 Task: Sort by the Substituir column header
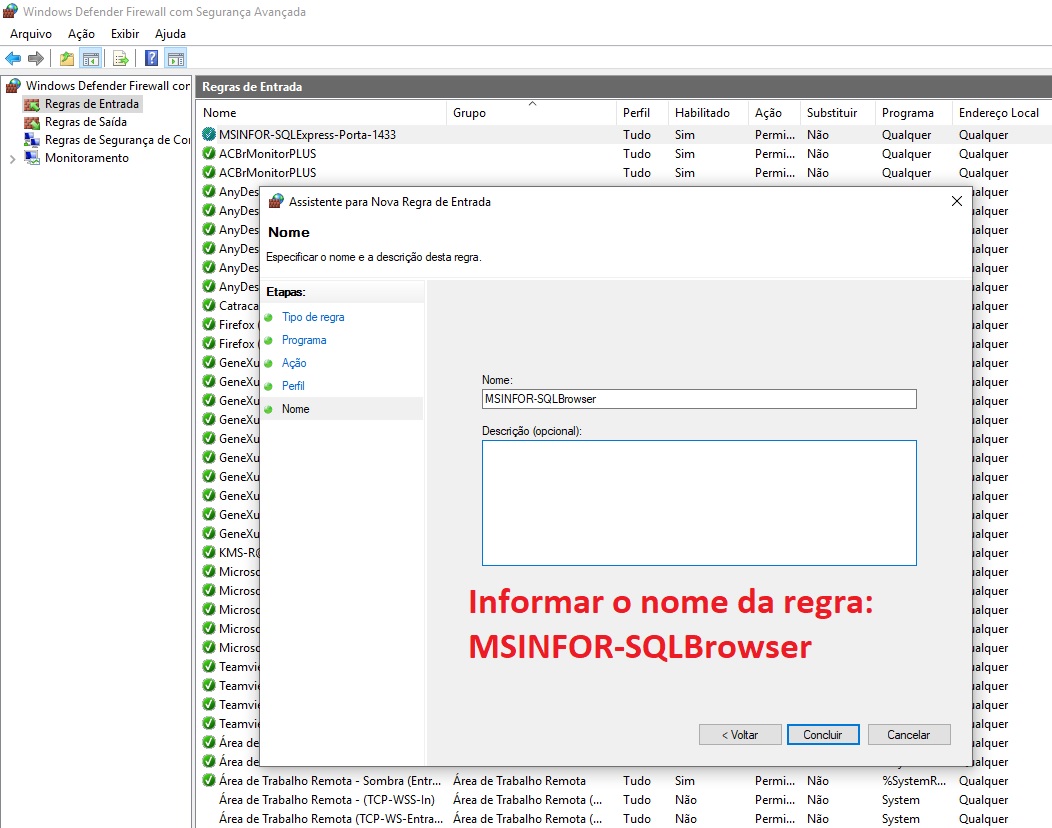(838, 113)
